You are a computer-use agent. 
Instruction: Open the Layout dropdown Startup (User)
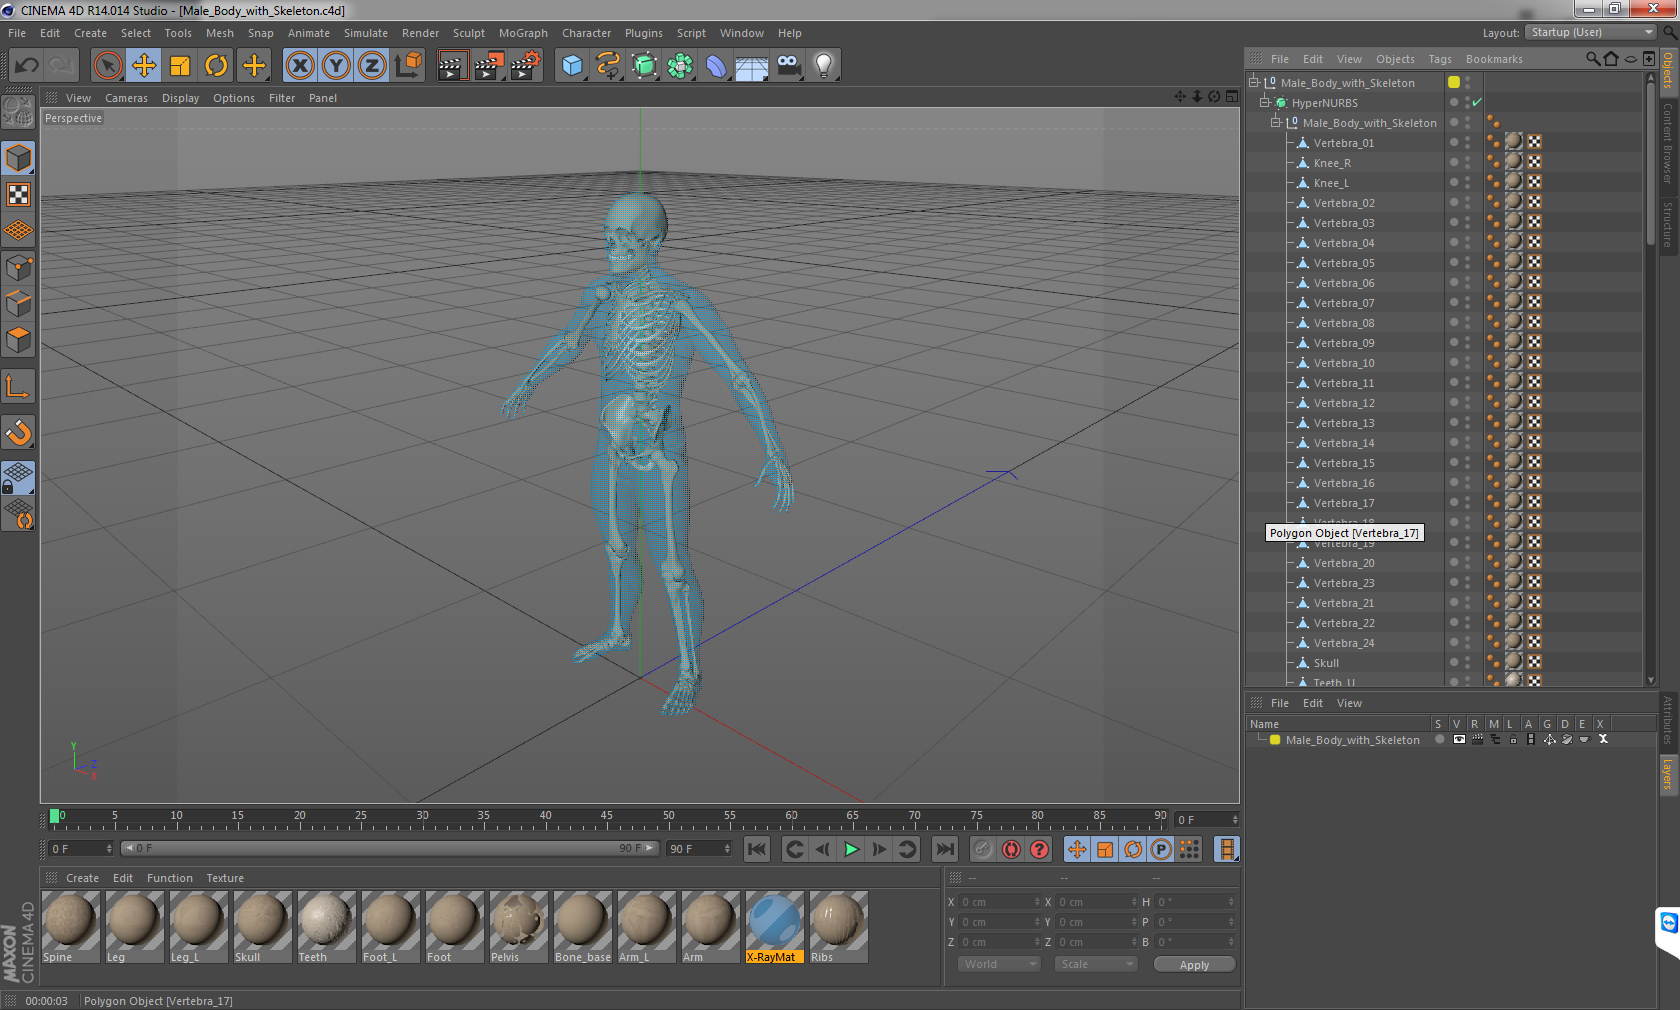[1591, 33]
